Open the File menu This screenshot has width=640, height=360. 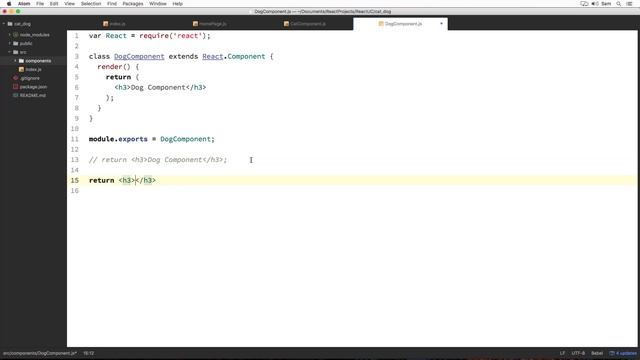(x=40, y=4)
